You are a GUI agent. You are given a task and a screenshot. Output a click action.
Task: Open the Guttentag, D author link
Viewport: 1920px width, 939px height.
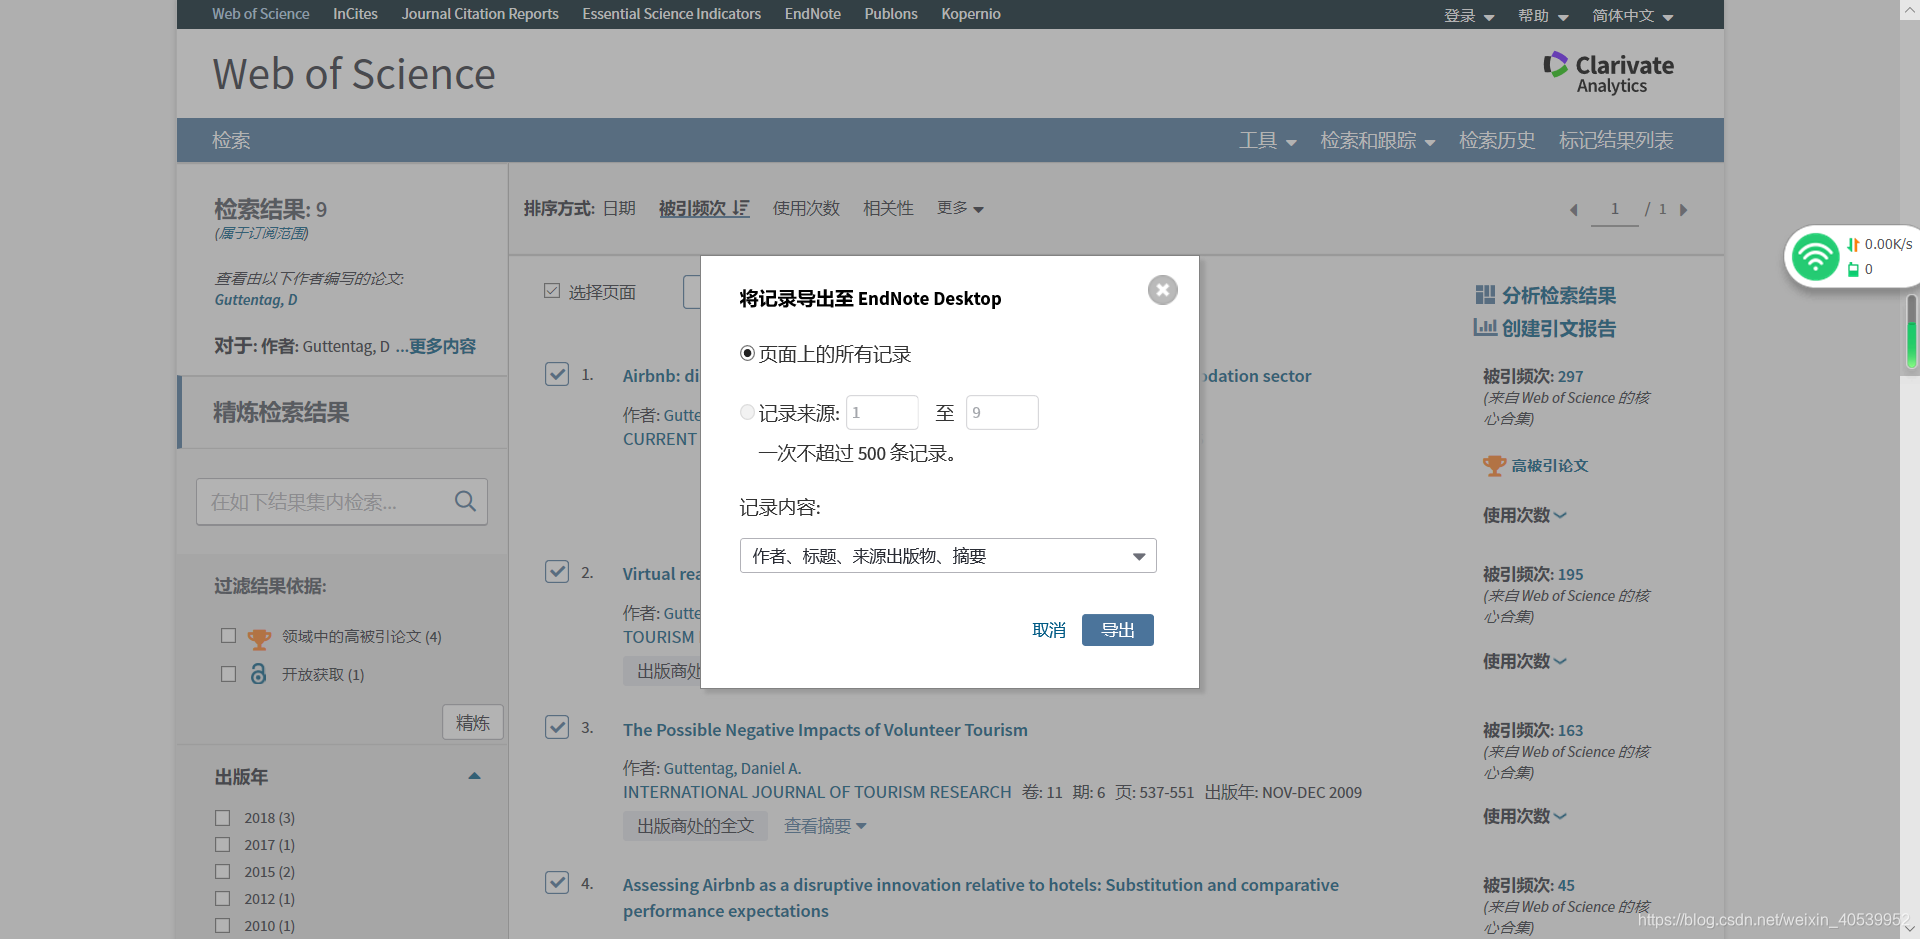pos(256,300)
